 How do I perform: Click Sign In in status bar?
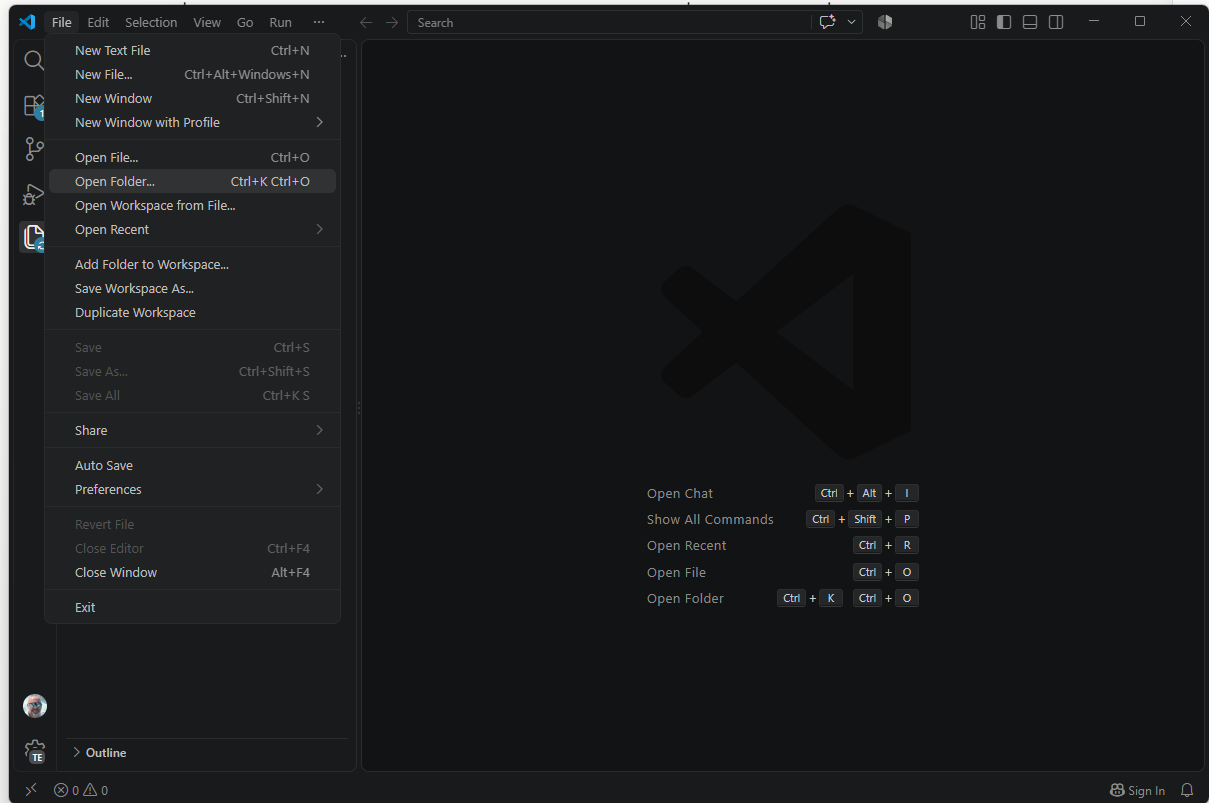pos(1138,790)
